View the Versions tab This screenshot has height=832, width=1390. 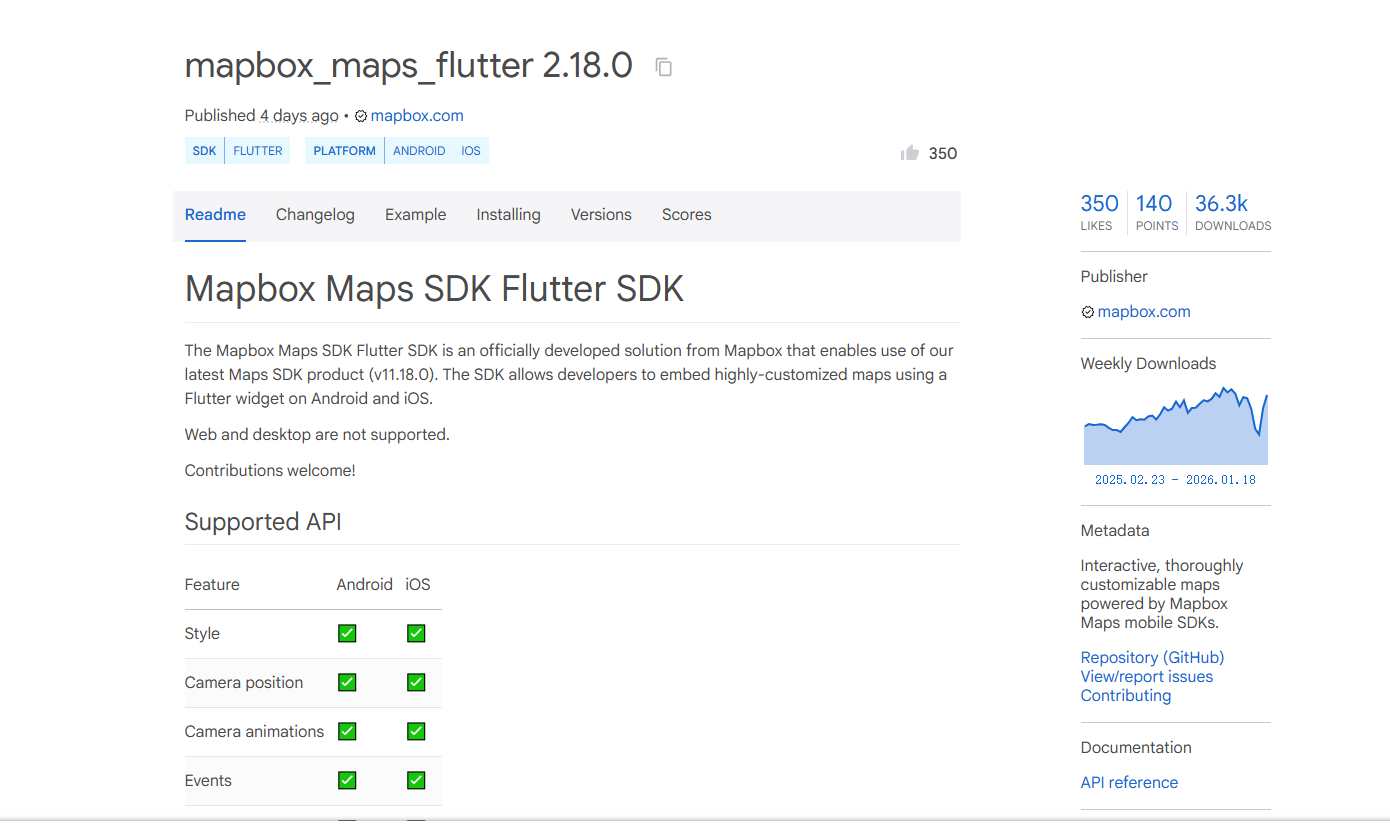tap(601, 215)
